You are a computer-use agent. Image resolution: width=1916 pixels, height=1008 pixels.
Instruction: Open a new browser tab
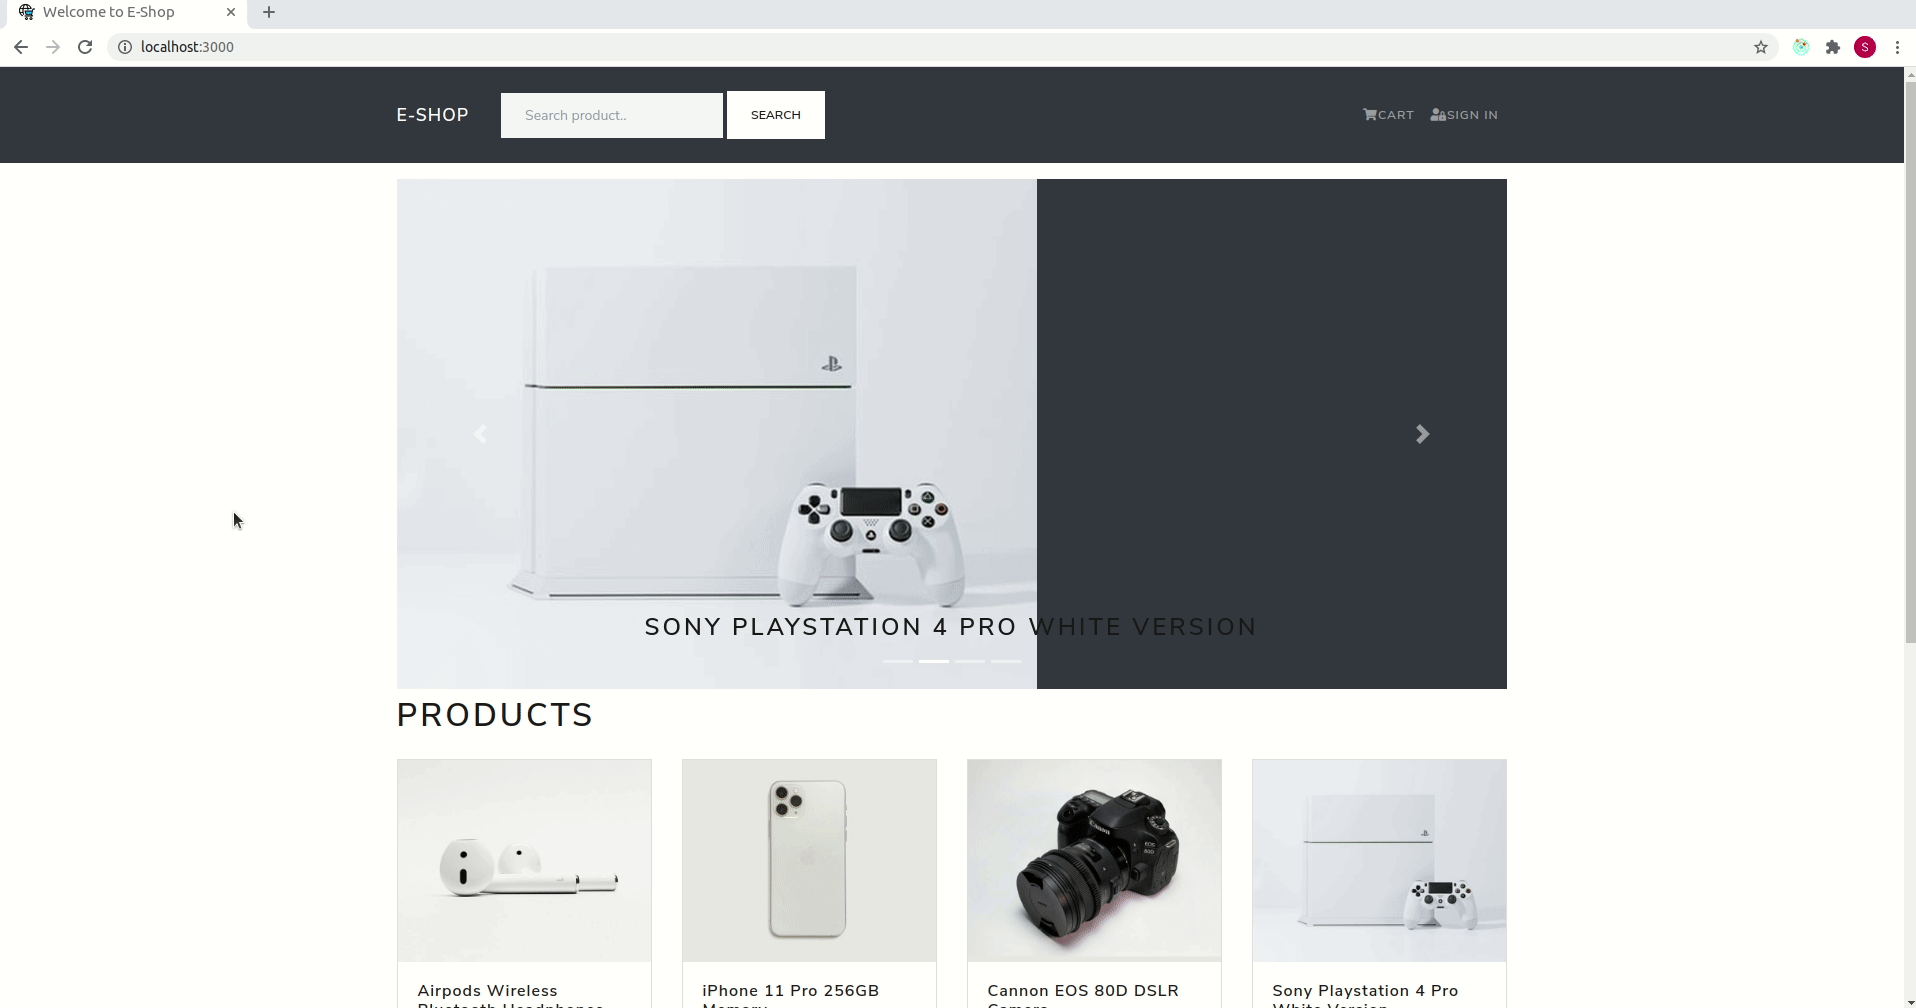[x=269, y=12]
